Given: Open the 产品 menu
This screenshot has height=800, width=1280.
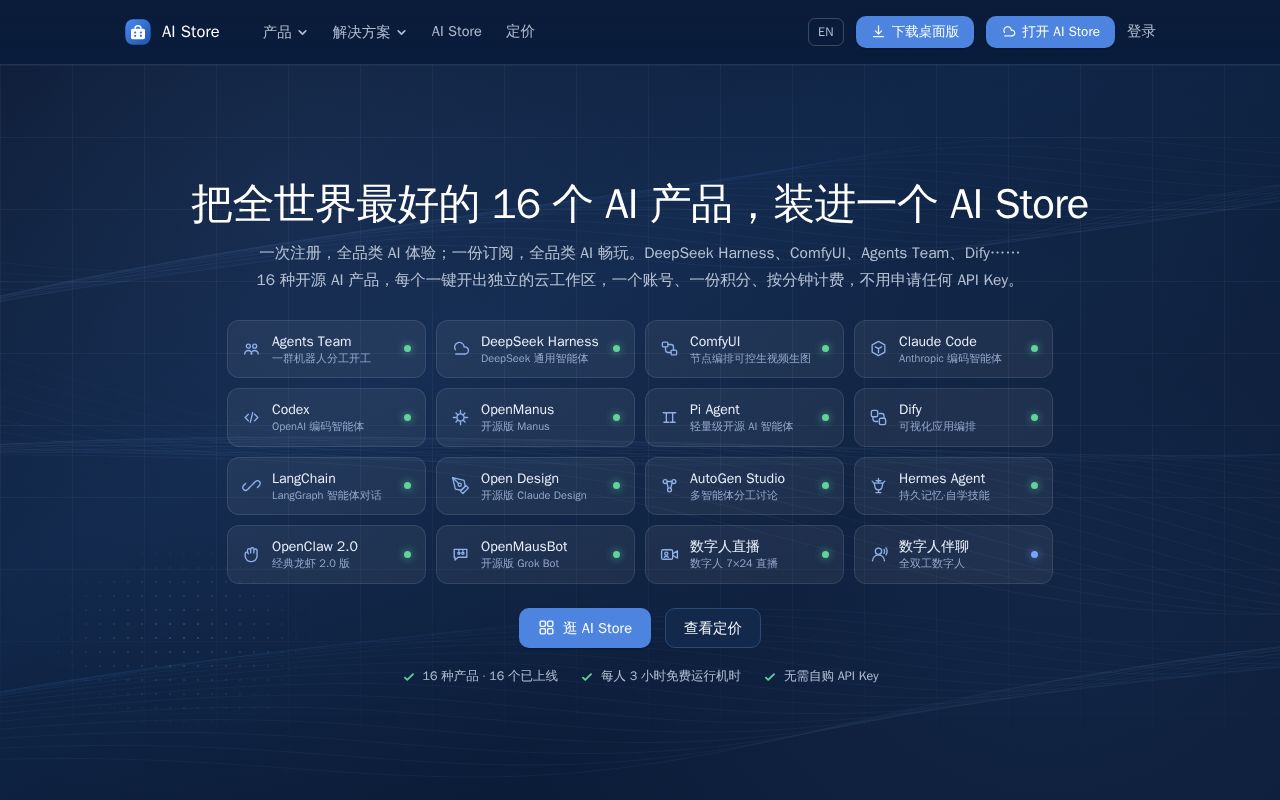Looking at the screenshot, I should coord(285,32).
